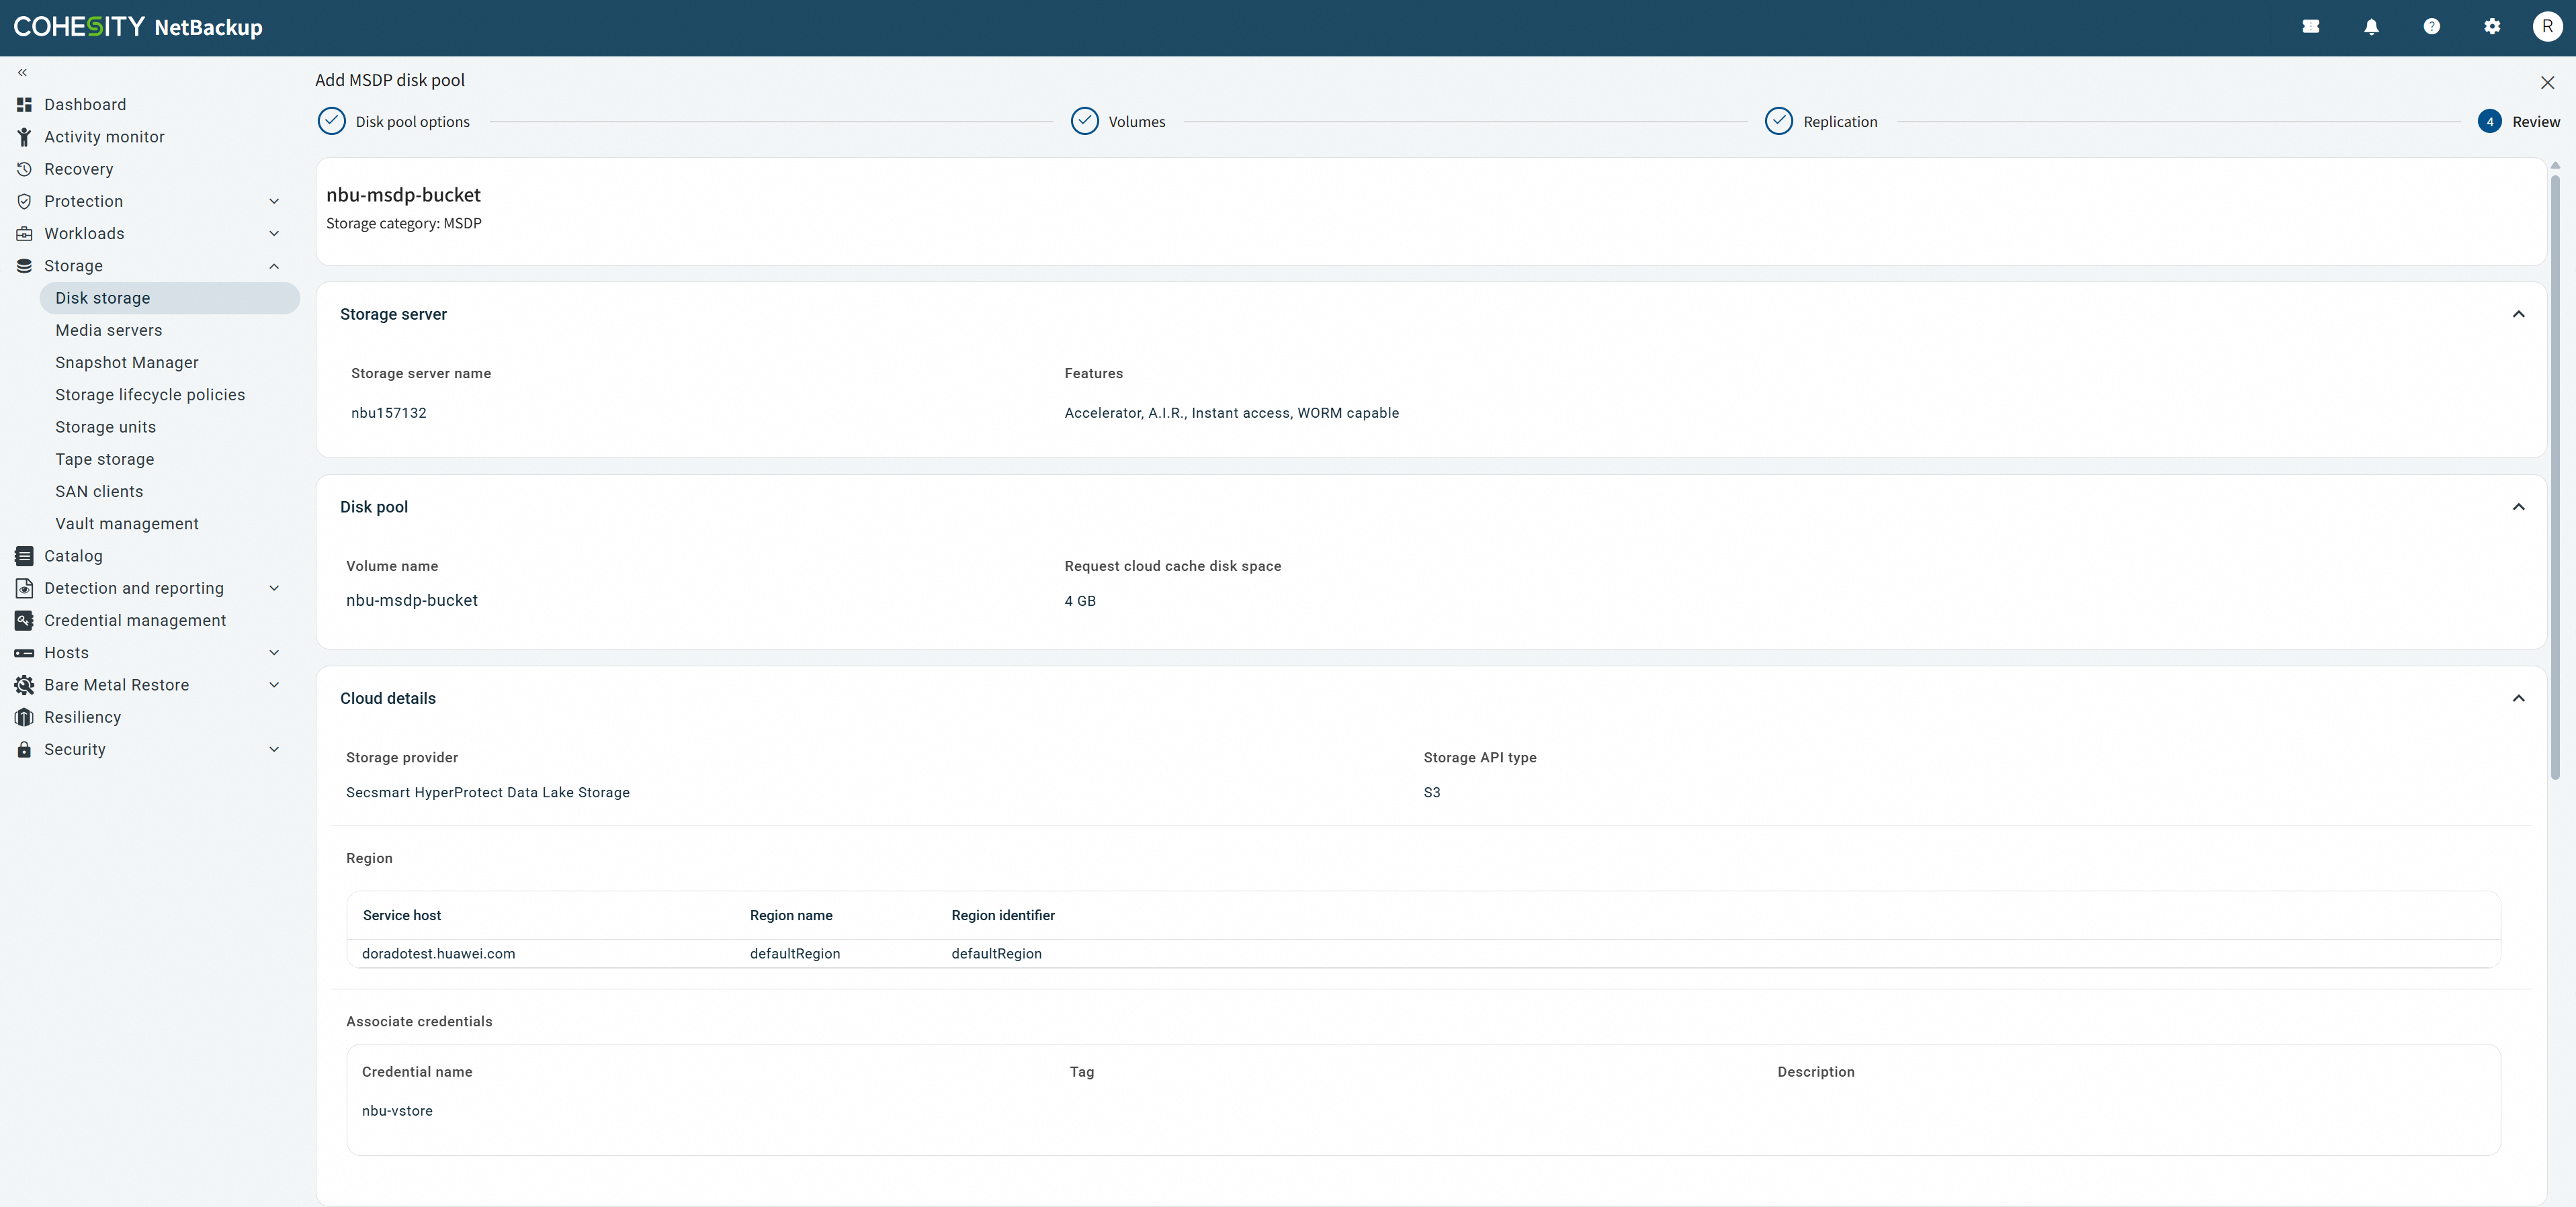Open Catalog label in sidebar
The width and height of the screenshot is (2576, 1207).
pos(73,556)
